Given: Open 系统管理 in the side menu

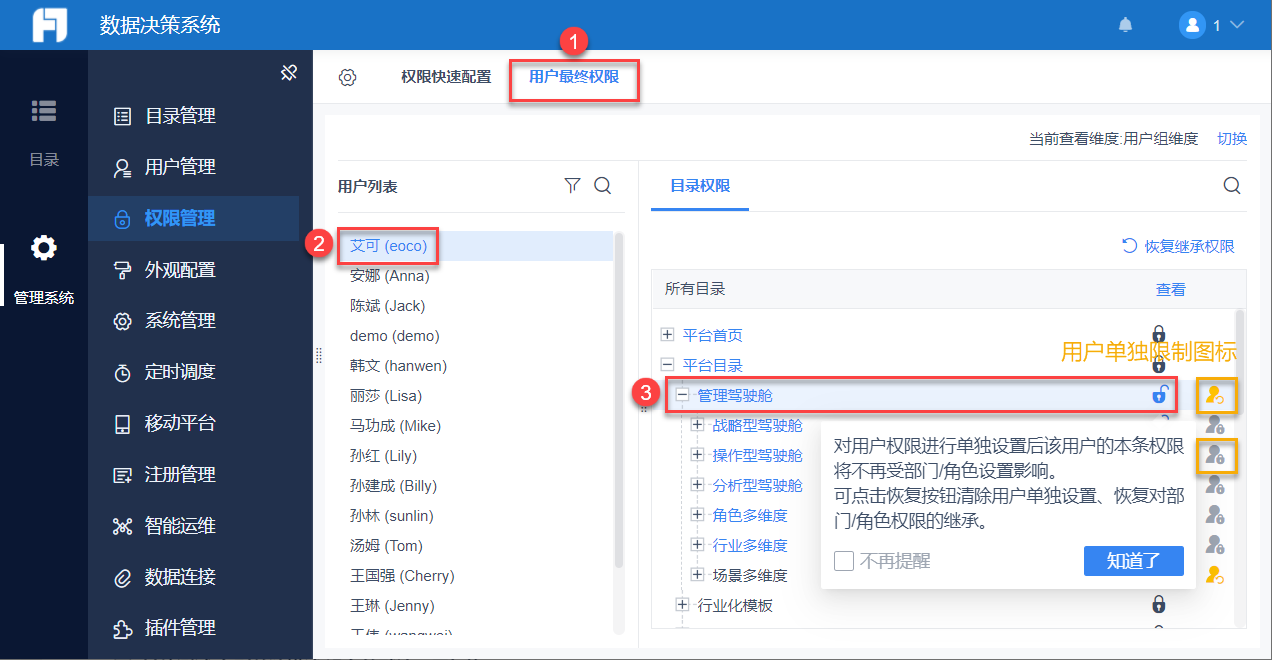Looking at the screenshot, I should pos(180,321).
